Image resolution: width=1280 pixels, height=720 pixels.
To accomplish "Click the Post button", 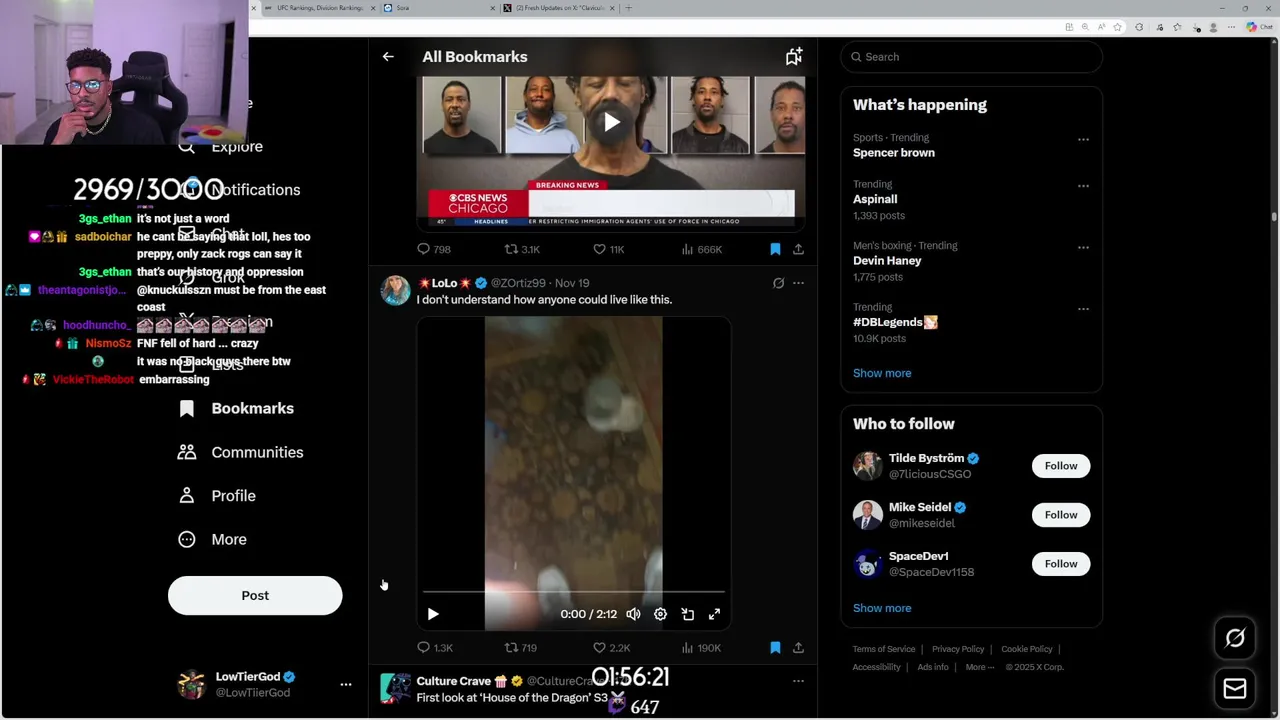I will tap(255, 596).
